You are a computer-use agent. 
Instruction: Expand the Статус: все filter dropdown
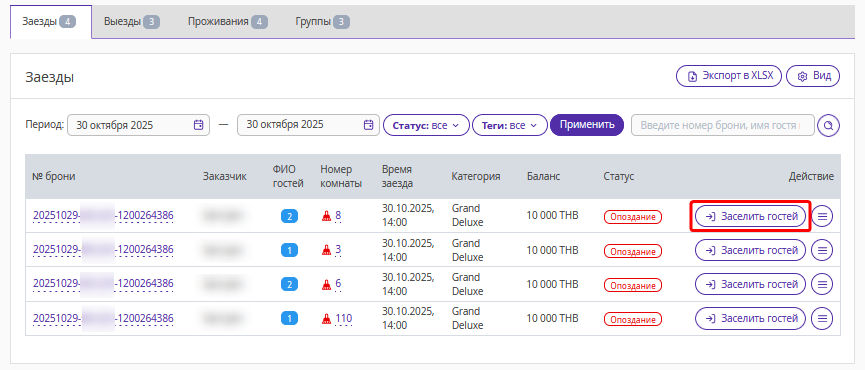click(x=426, y=125)
